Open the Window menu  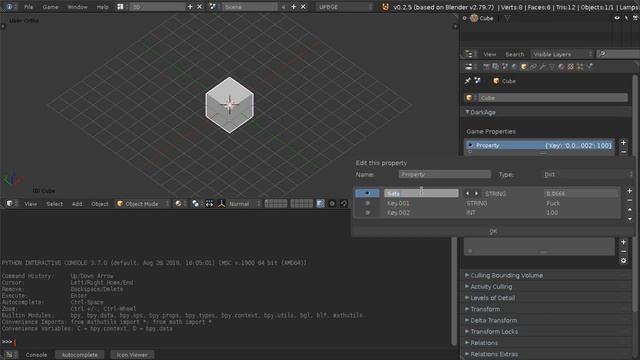pos(77,7)
